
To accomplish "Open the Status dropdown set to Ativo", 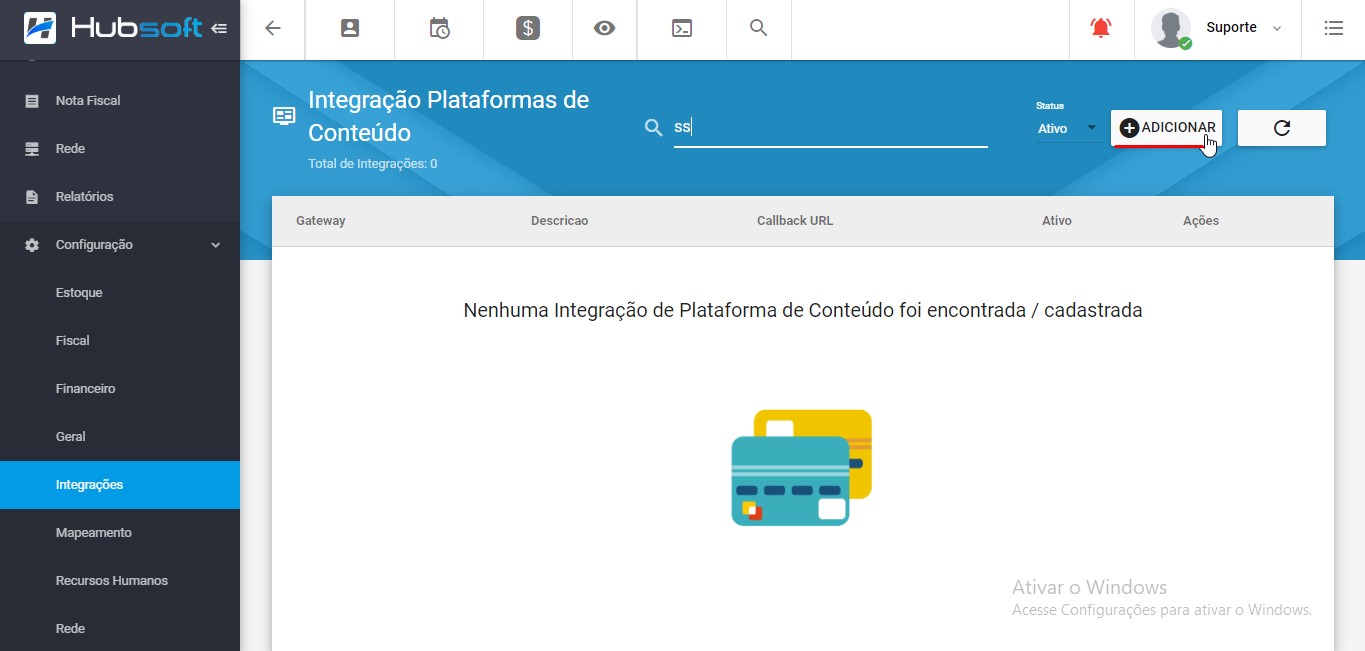I will 1068,128.
